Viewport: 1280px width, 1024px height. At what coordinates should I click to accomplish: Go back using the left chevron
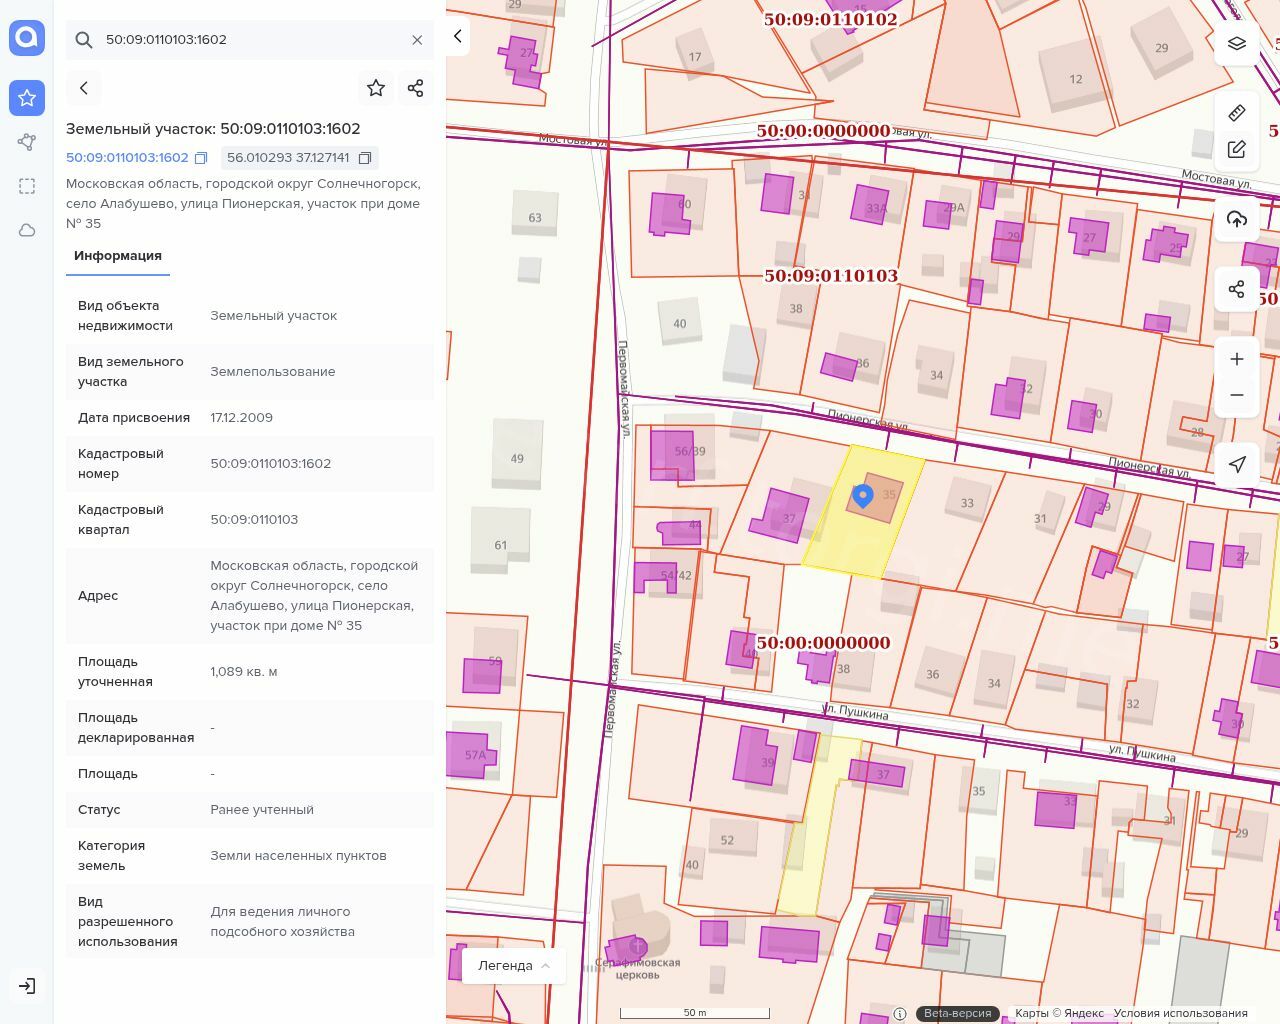tap(84, 88)
